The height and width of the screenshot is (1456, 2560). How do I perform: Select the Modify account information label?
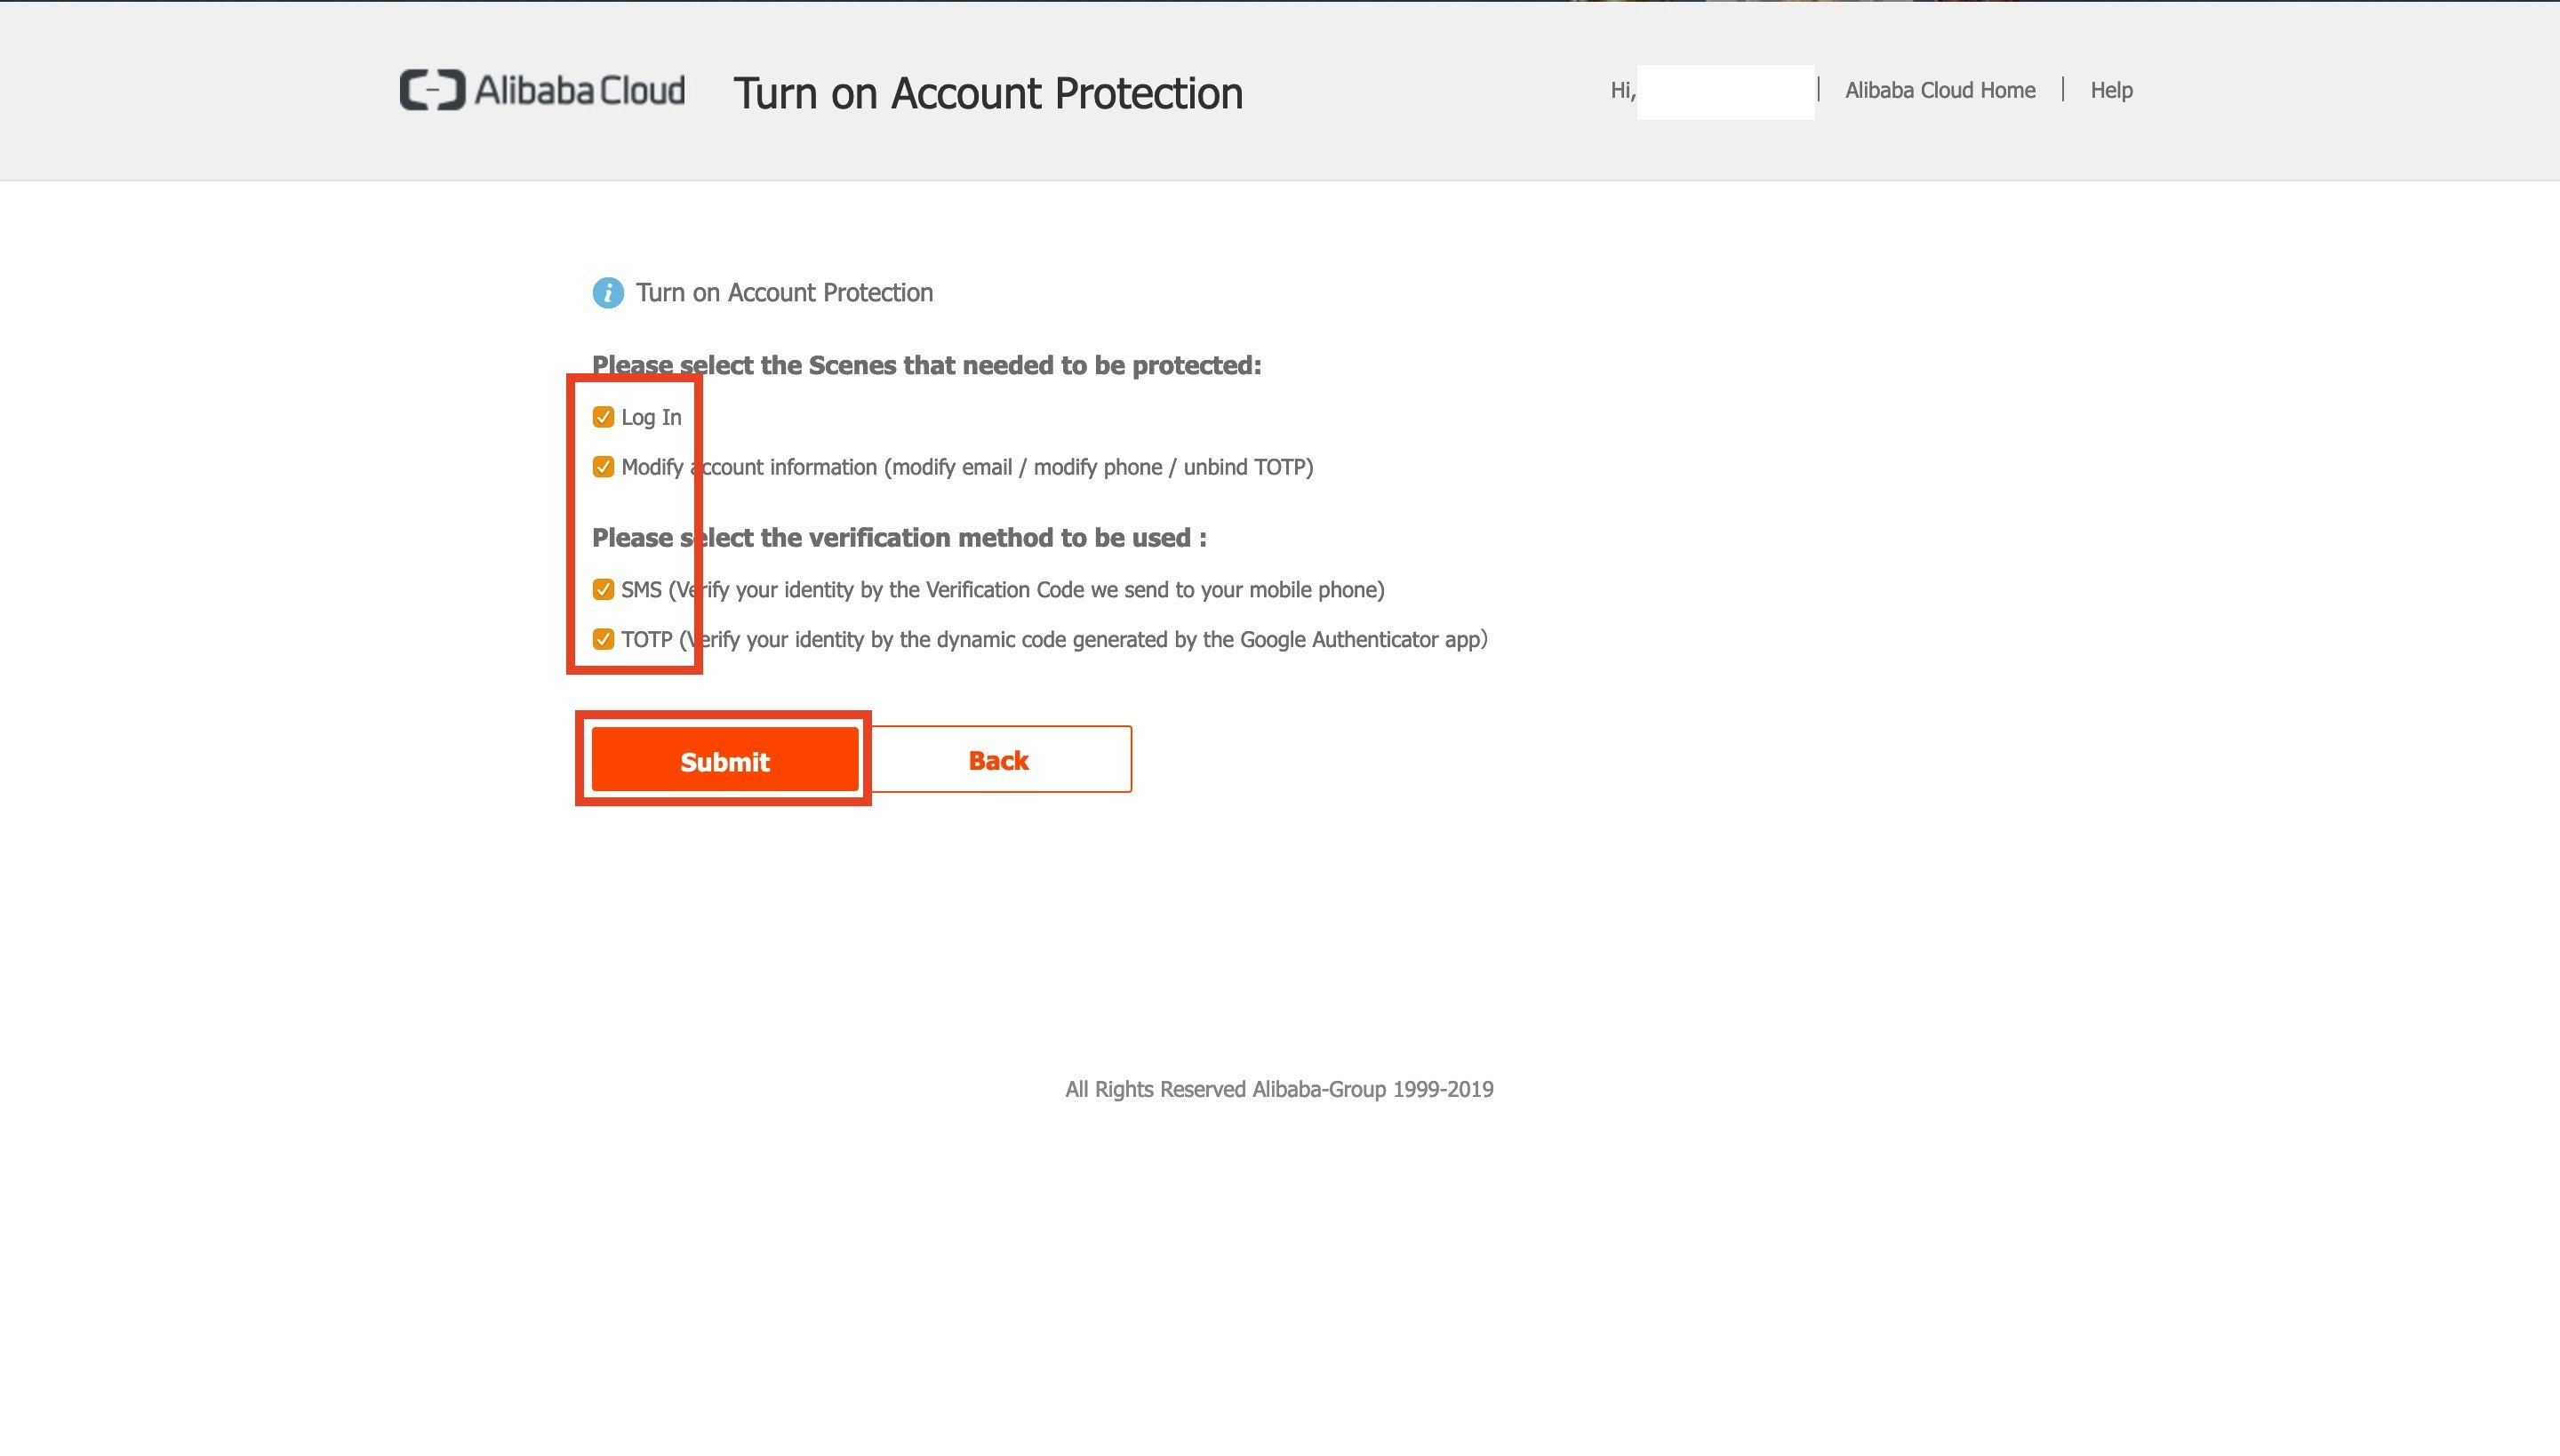tap(967, 467)
